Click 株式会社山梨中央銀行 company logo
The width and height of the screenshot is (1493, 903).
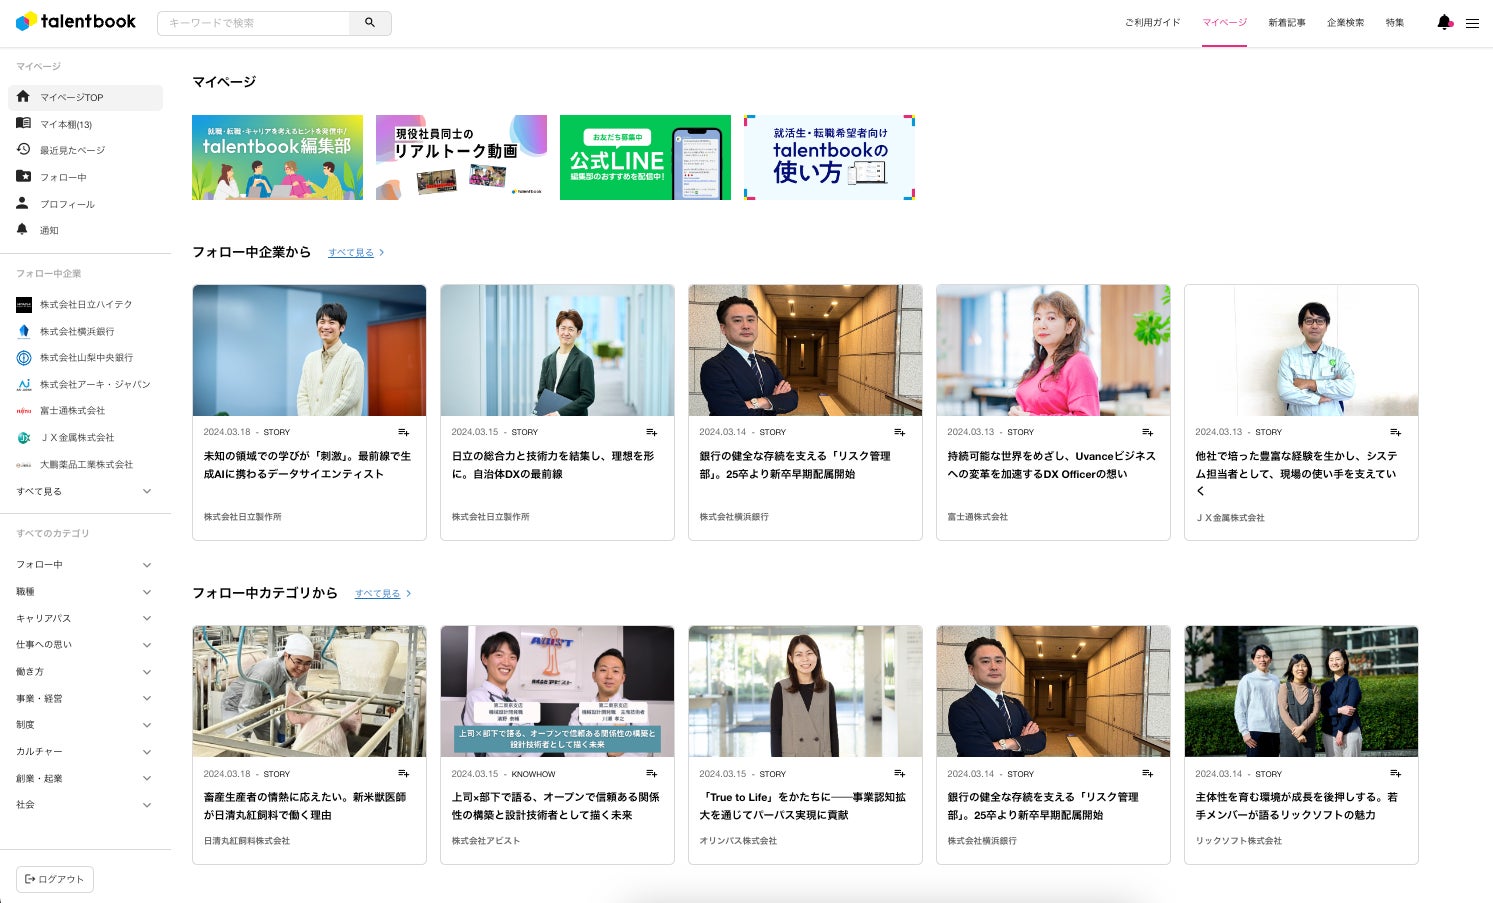pos(24,358)
